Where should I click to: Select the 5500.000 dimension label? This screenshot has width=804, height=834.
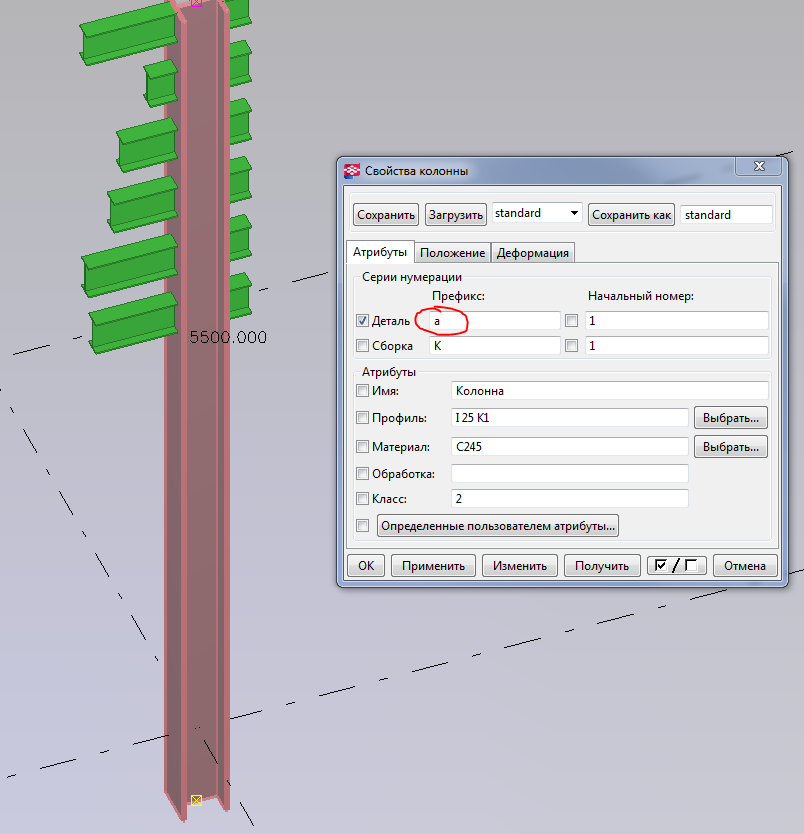(228, 338)
